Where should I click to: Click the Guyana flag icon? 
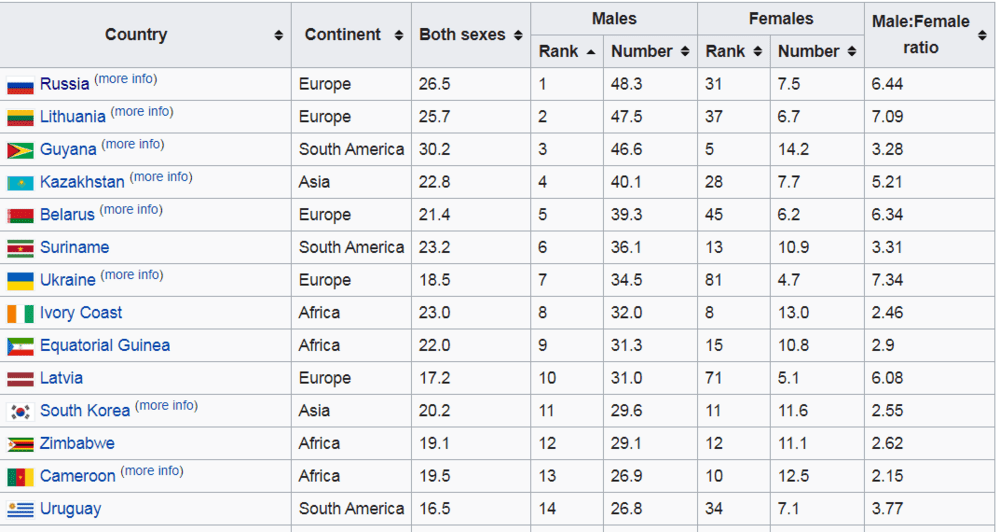(20, 151)
